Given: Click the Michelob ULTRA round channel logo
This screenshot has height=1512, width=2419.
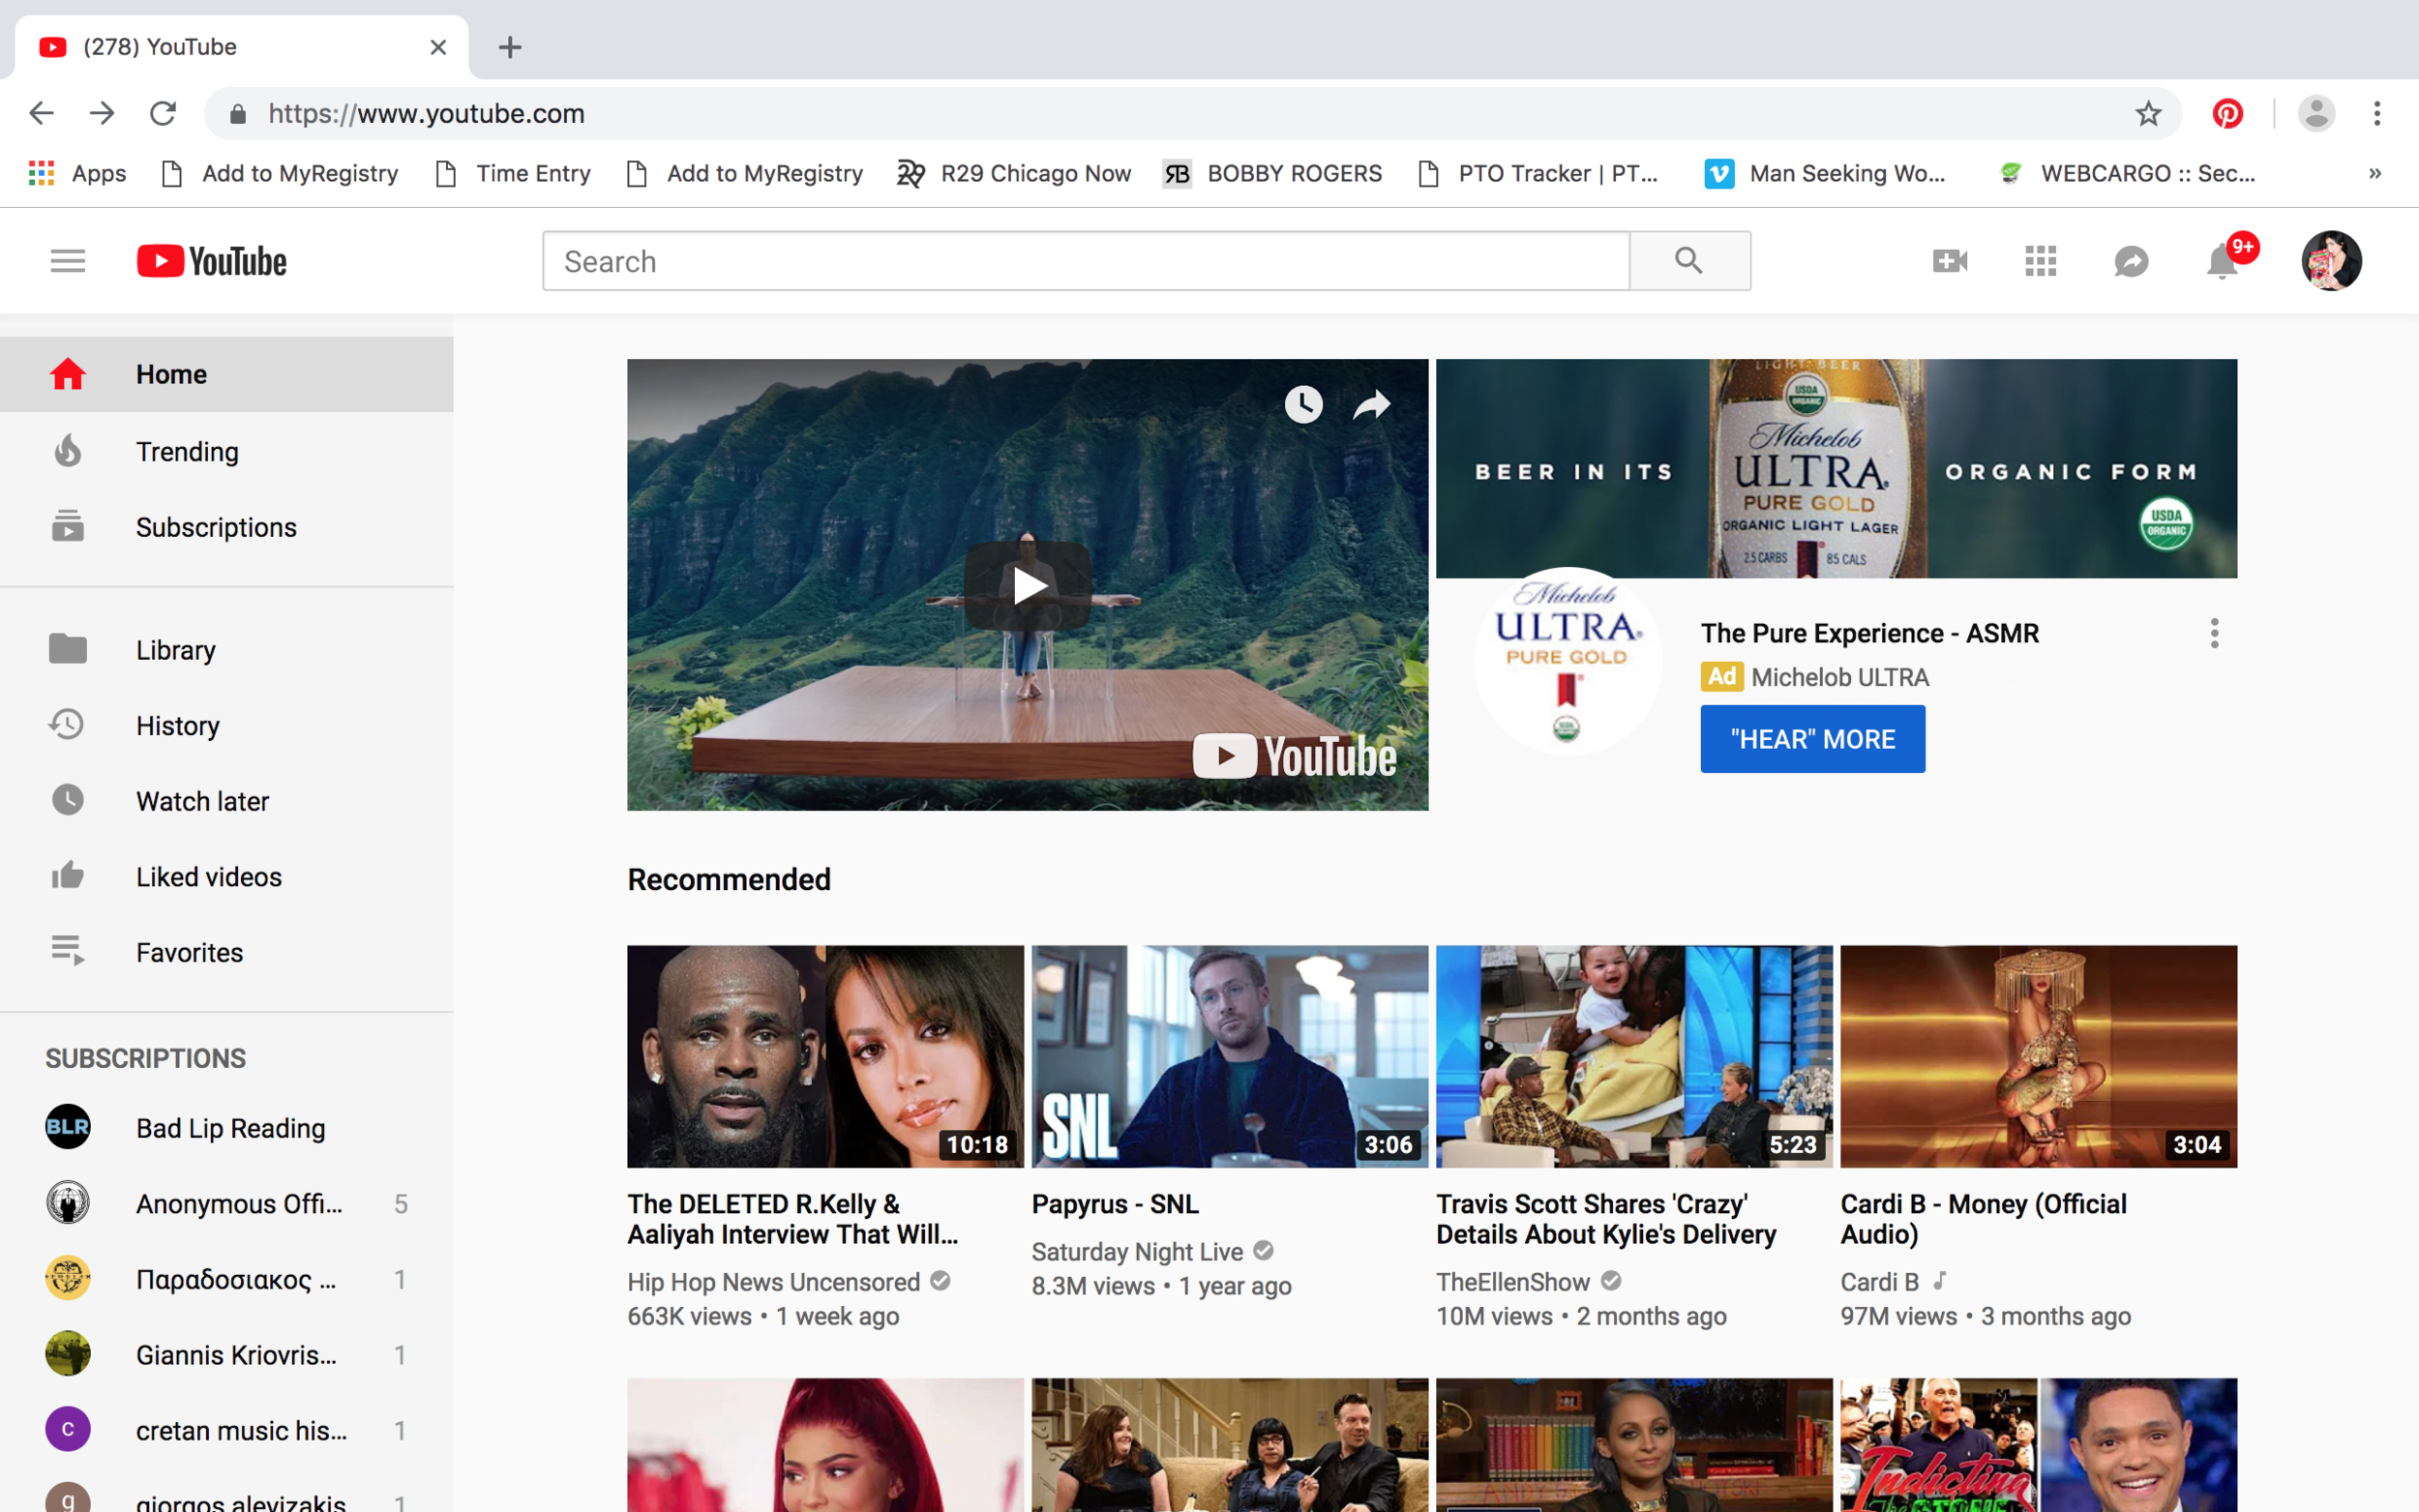Looking at the screenshot, I should tap(1567, 660).
